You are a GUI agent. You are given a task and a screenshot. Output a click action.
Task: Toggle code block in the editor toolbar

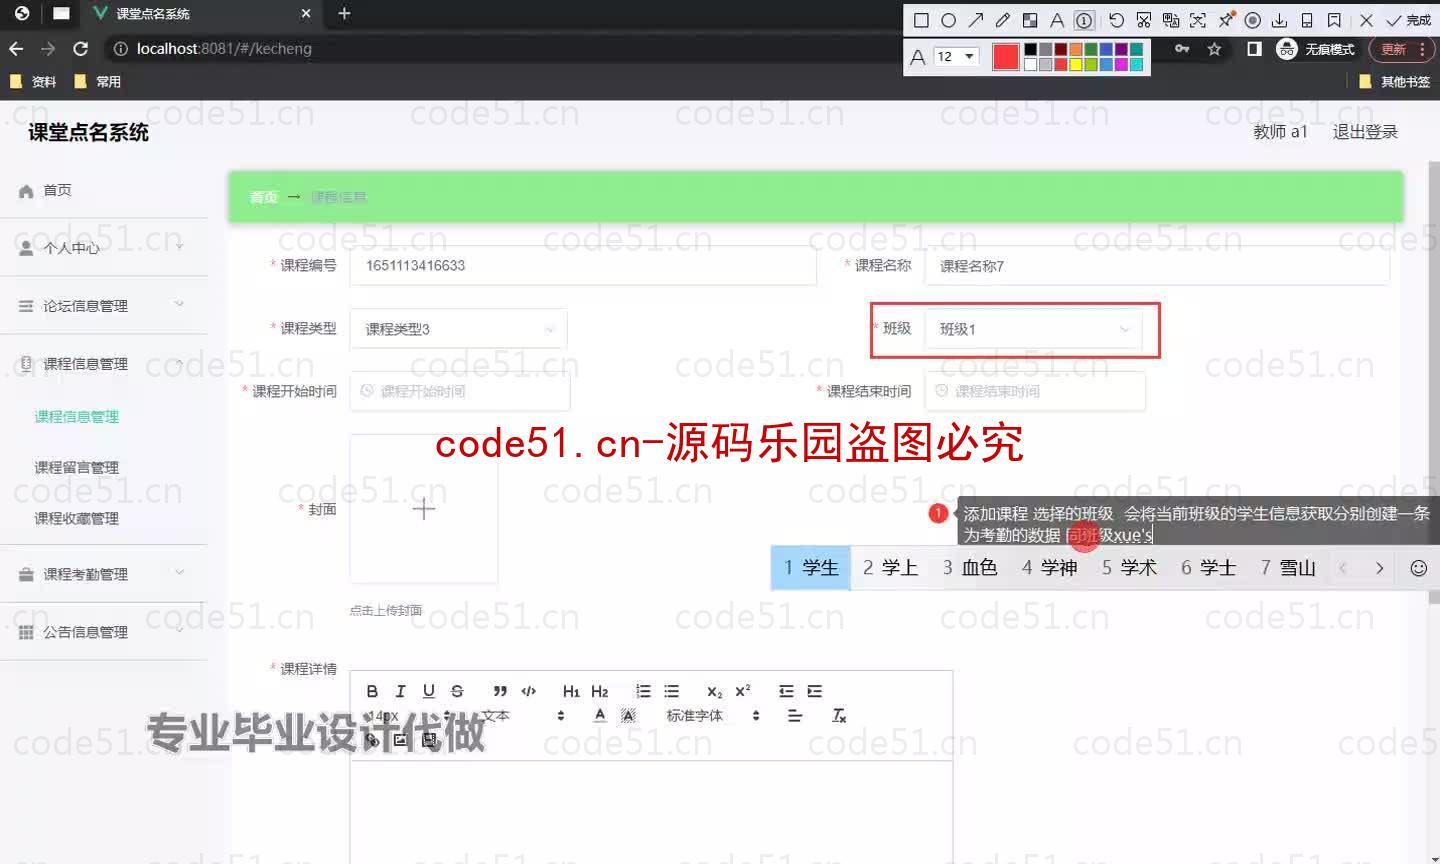point(529,691)
